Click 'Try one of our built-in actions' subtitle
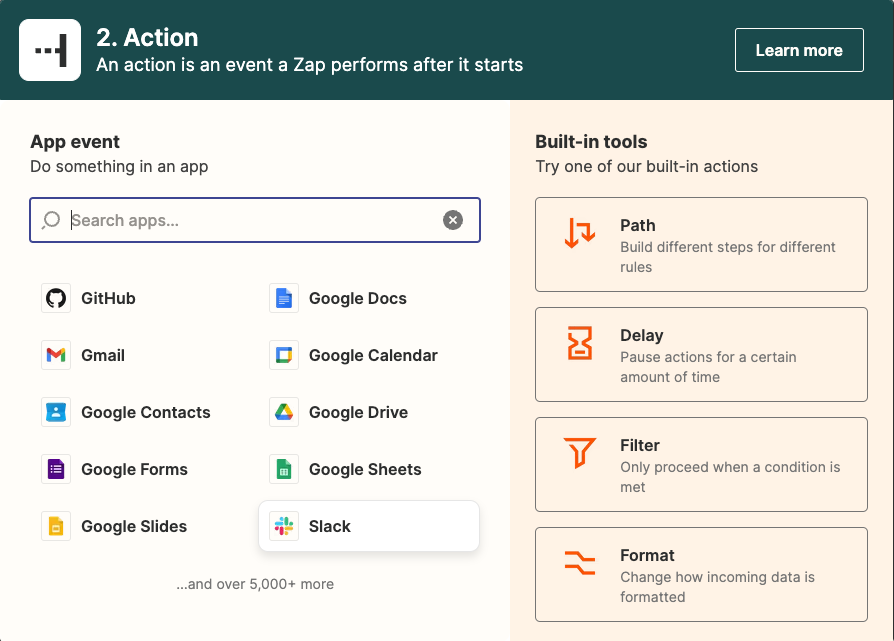894x641 pixels. click(647, 167)
